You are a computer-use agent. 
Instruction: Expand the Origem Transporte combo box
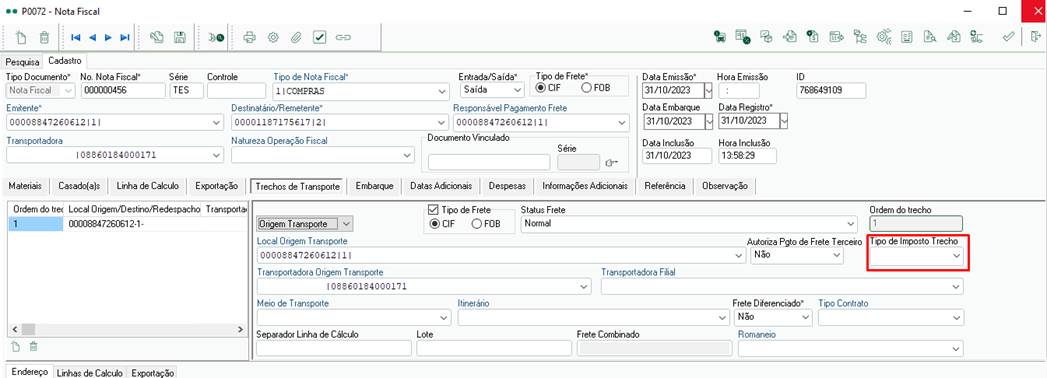[347, 224]
